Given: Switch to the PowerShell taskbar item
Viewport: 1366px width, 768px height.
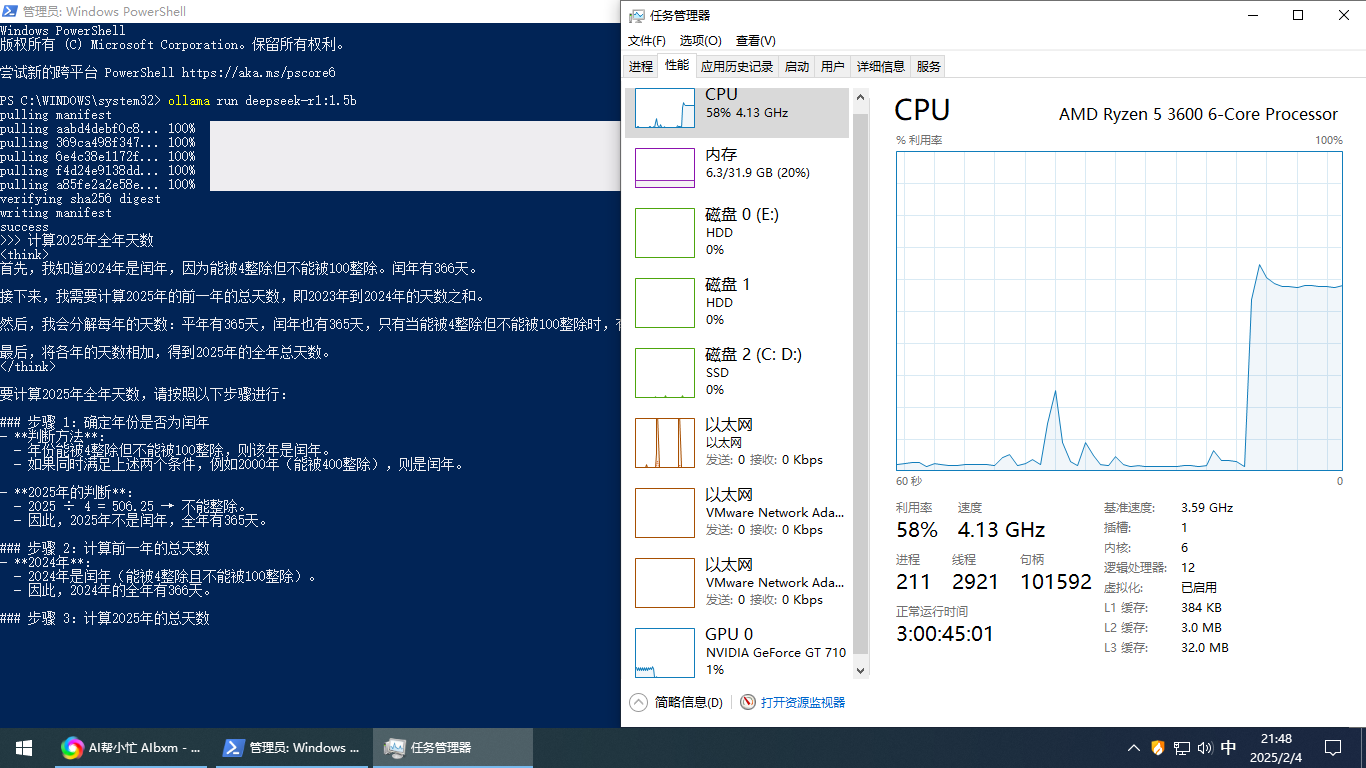Looking at the screenshot, I should pos(292,747).
